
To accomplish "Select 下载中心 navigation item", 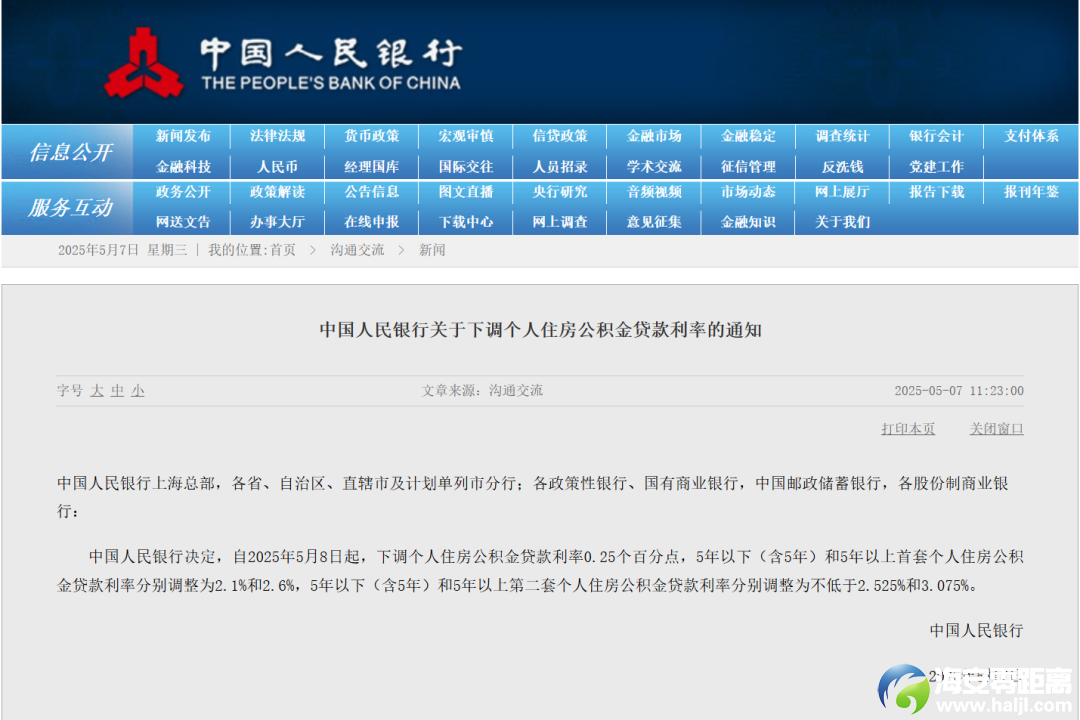I will point(466,222).
